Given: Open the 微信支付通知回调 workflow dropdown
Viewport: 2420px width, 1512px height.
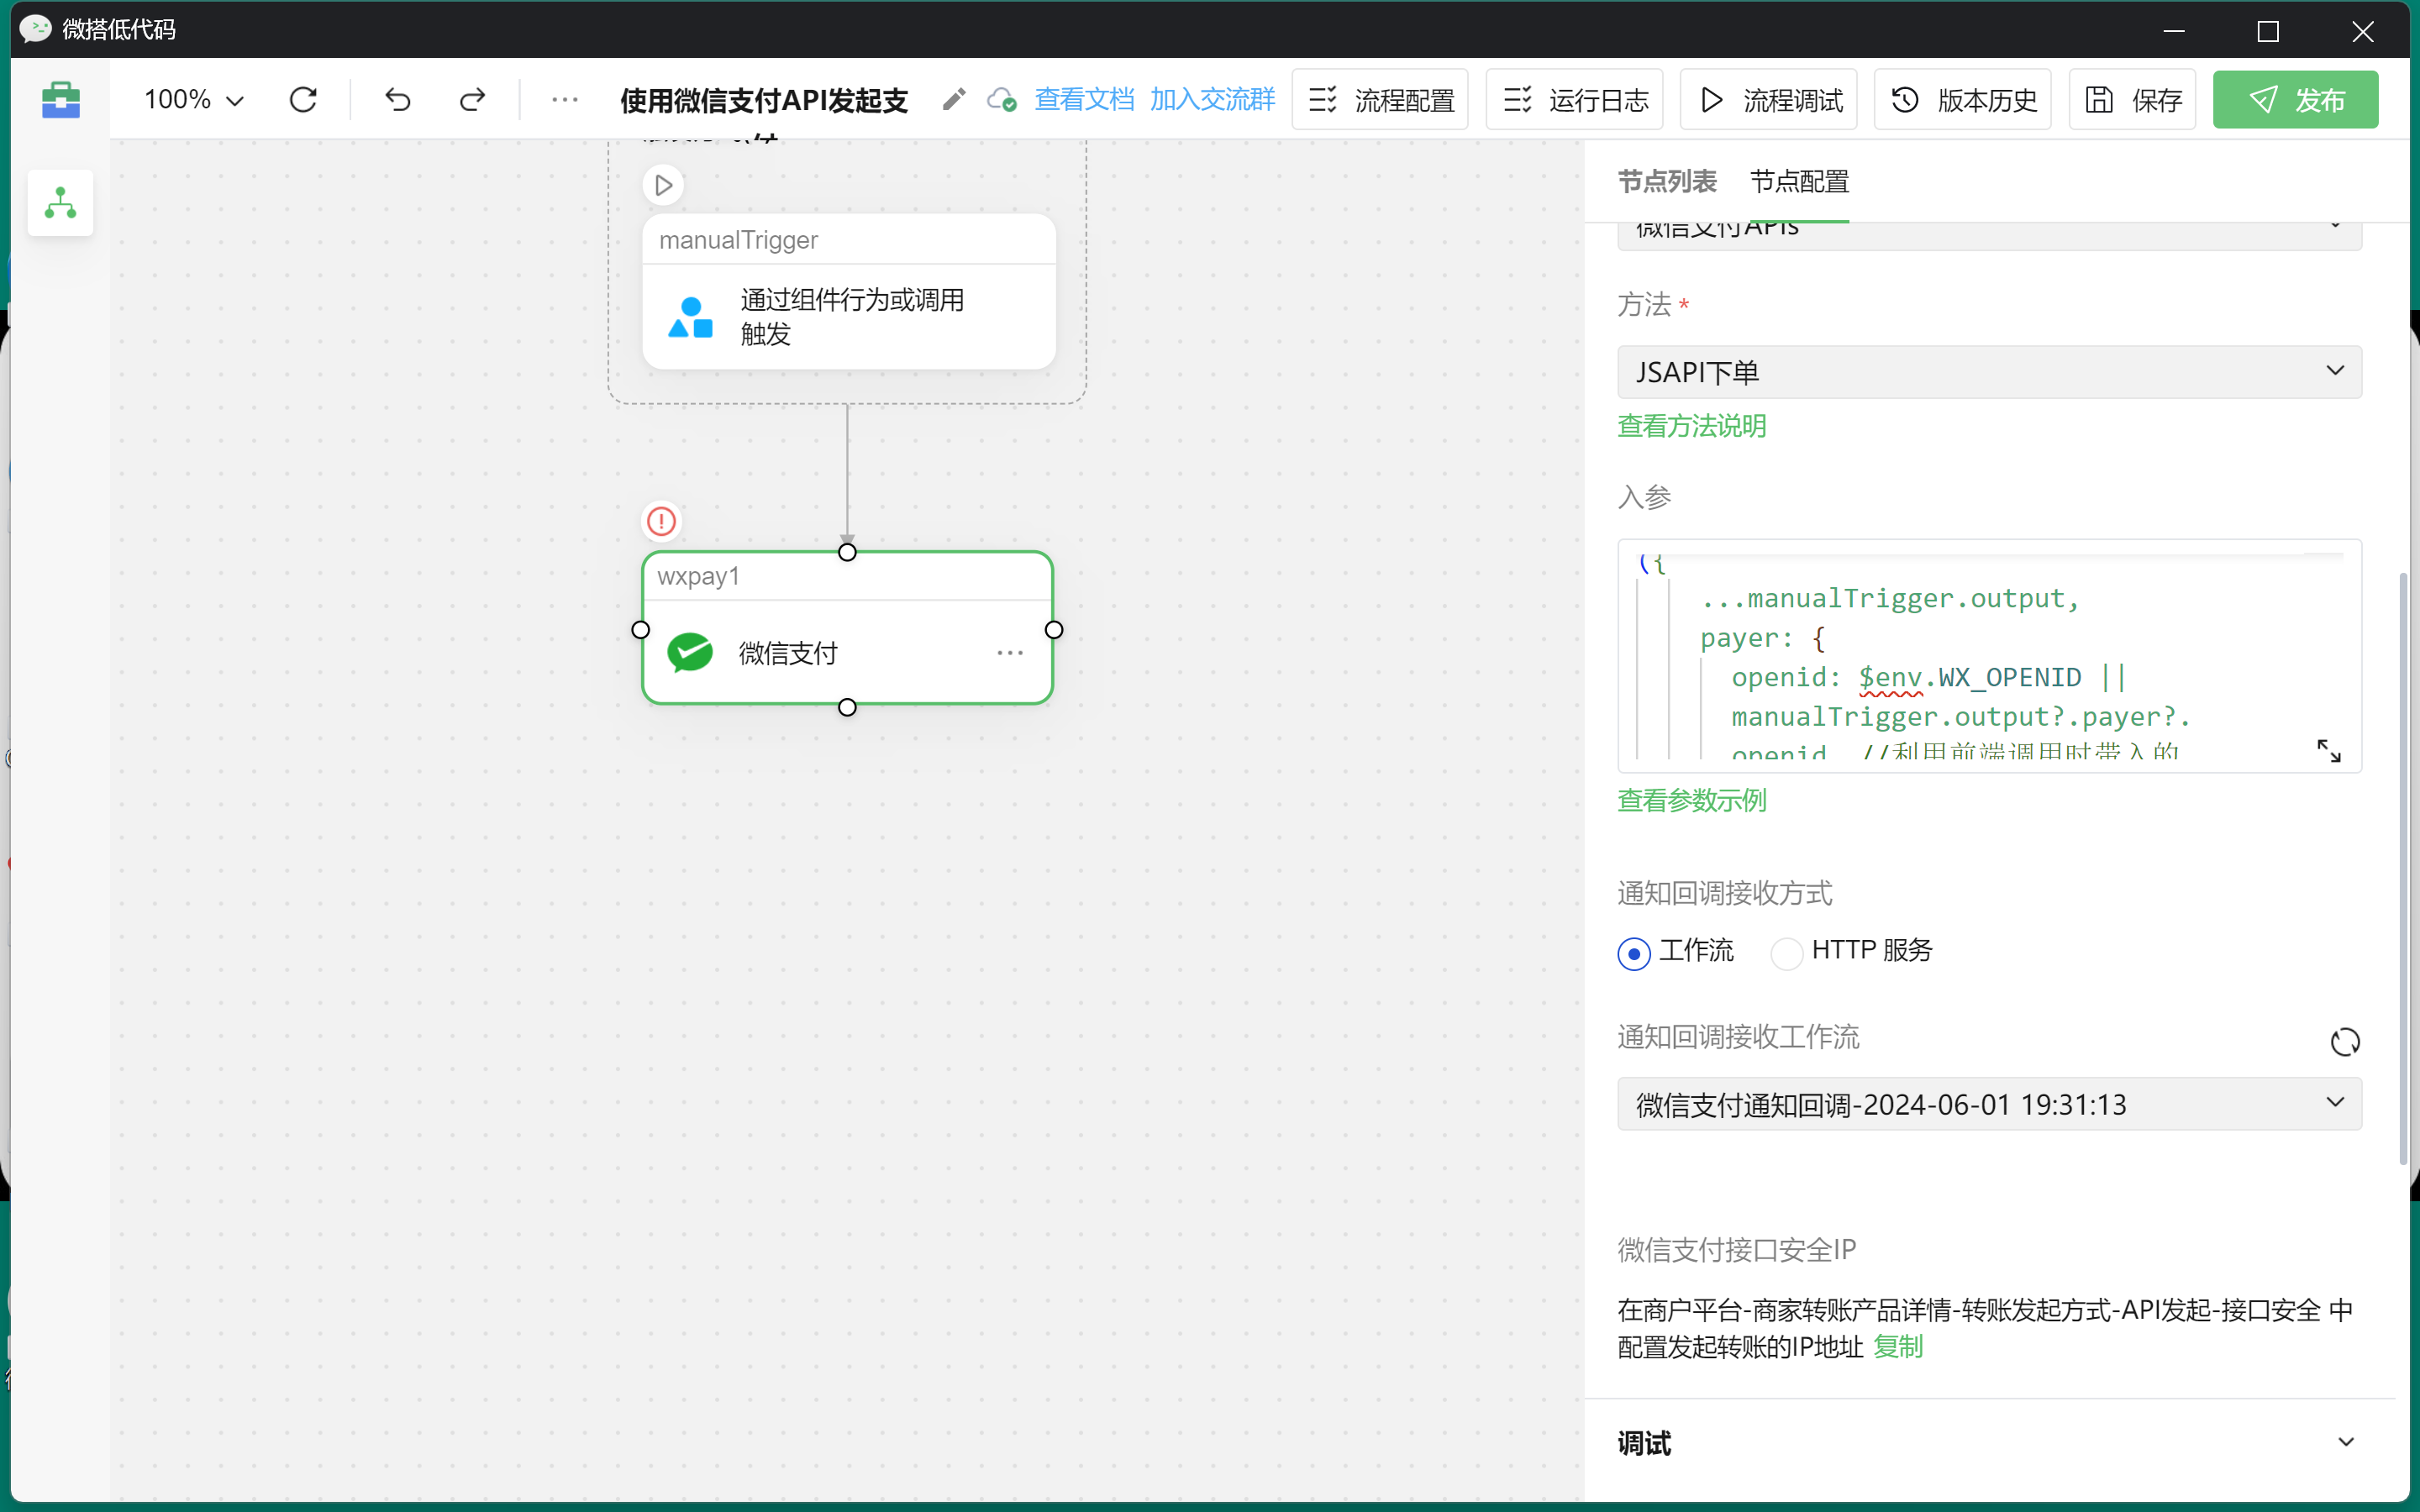Looking at the screenshot, I should tap(1988, 1104).
